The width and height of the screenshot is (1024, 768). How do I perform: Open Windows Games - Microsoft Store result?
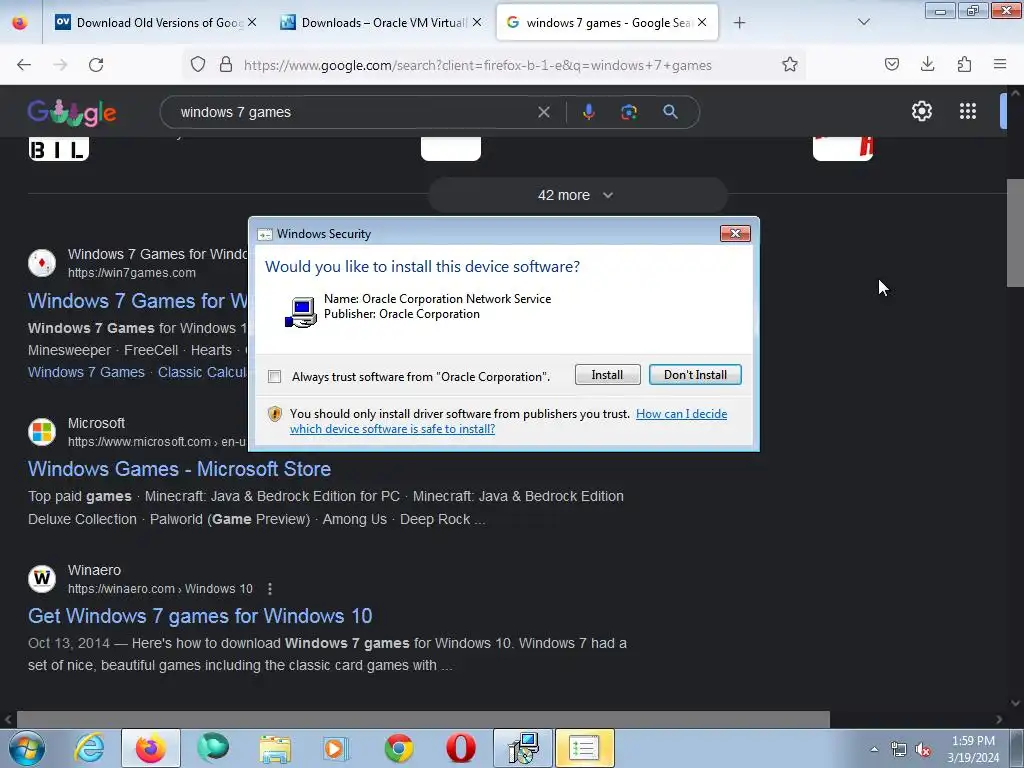pyautogui.click(x=180, y=469)
